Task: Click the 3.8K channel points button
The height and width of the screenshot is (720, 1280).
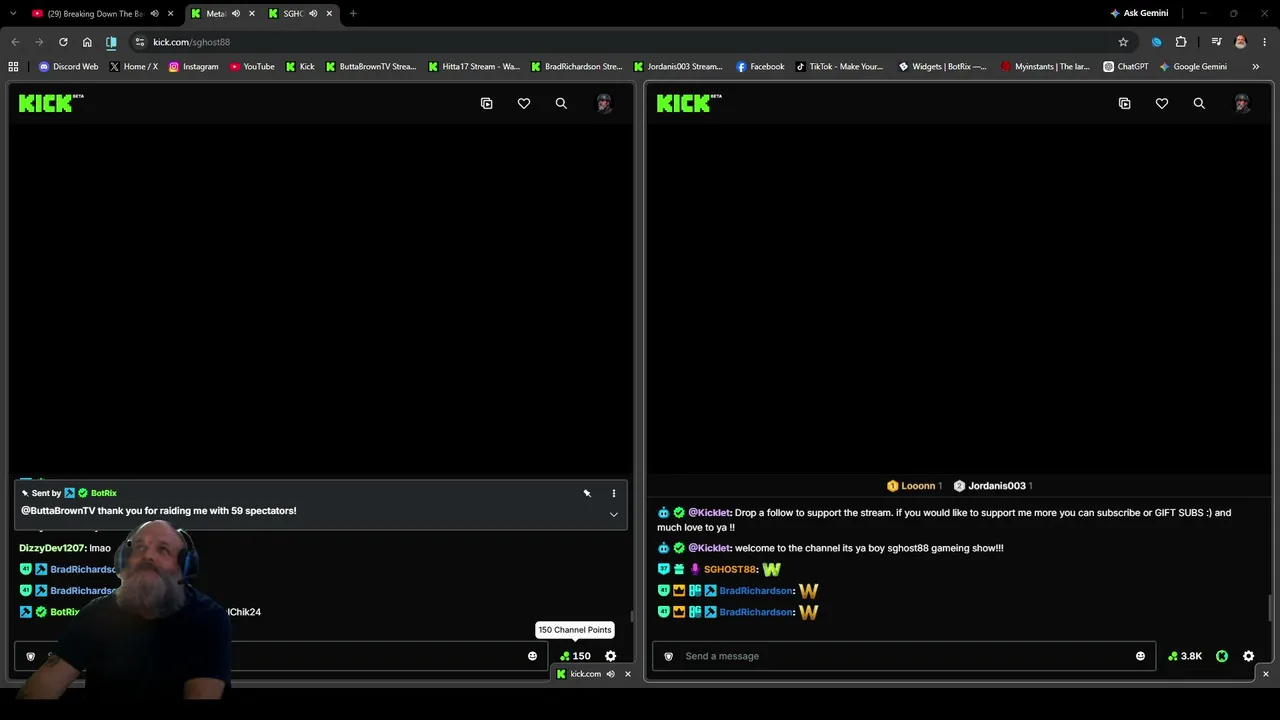Action: point(1185,656)
